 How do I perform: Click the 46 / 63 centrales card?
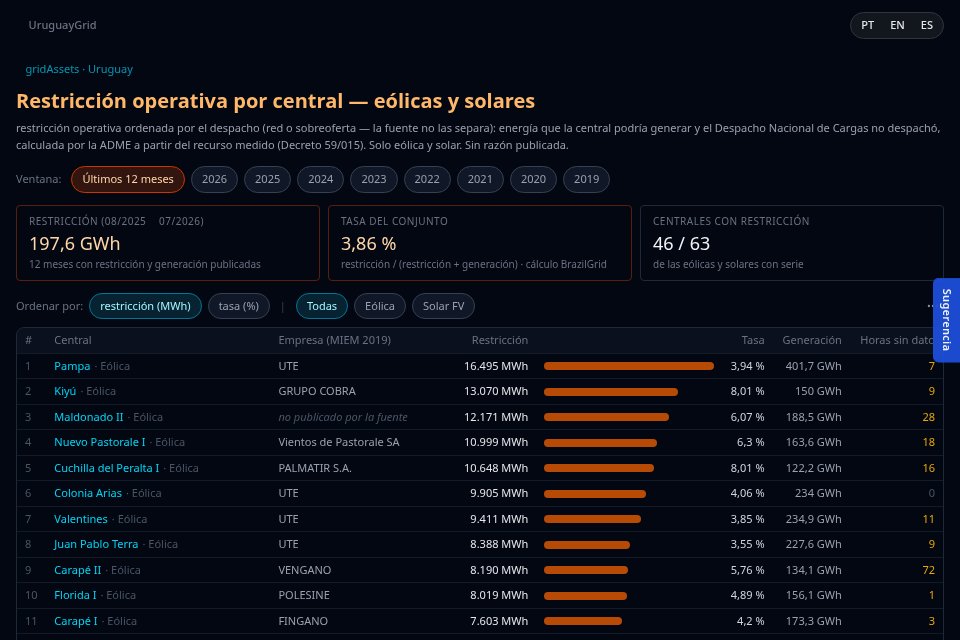click(x=792, y=243)
